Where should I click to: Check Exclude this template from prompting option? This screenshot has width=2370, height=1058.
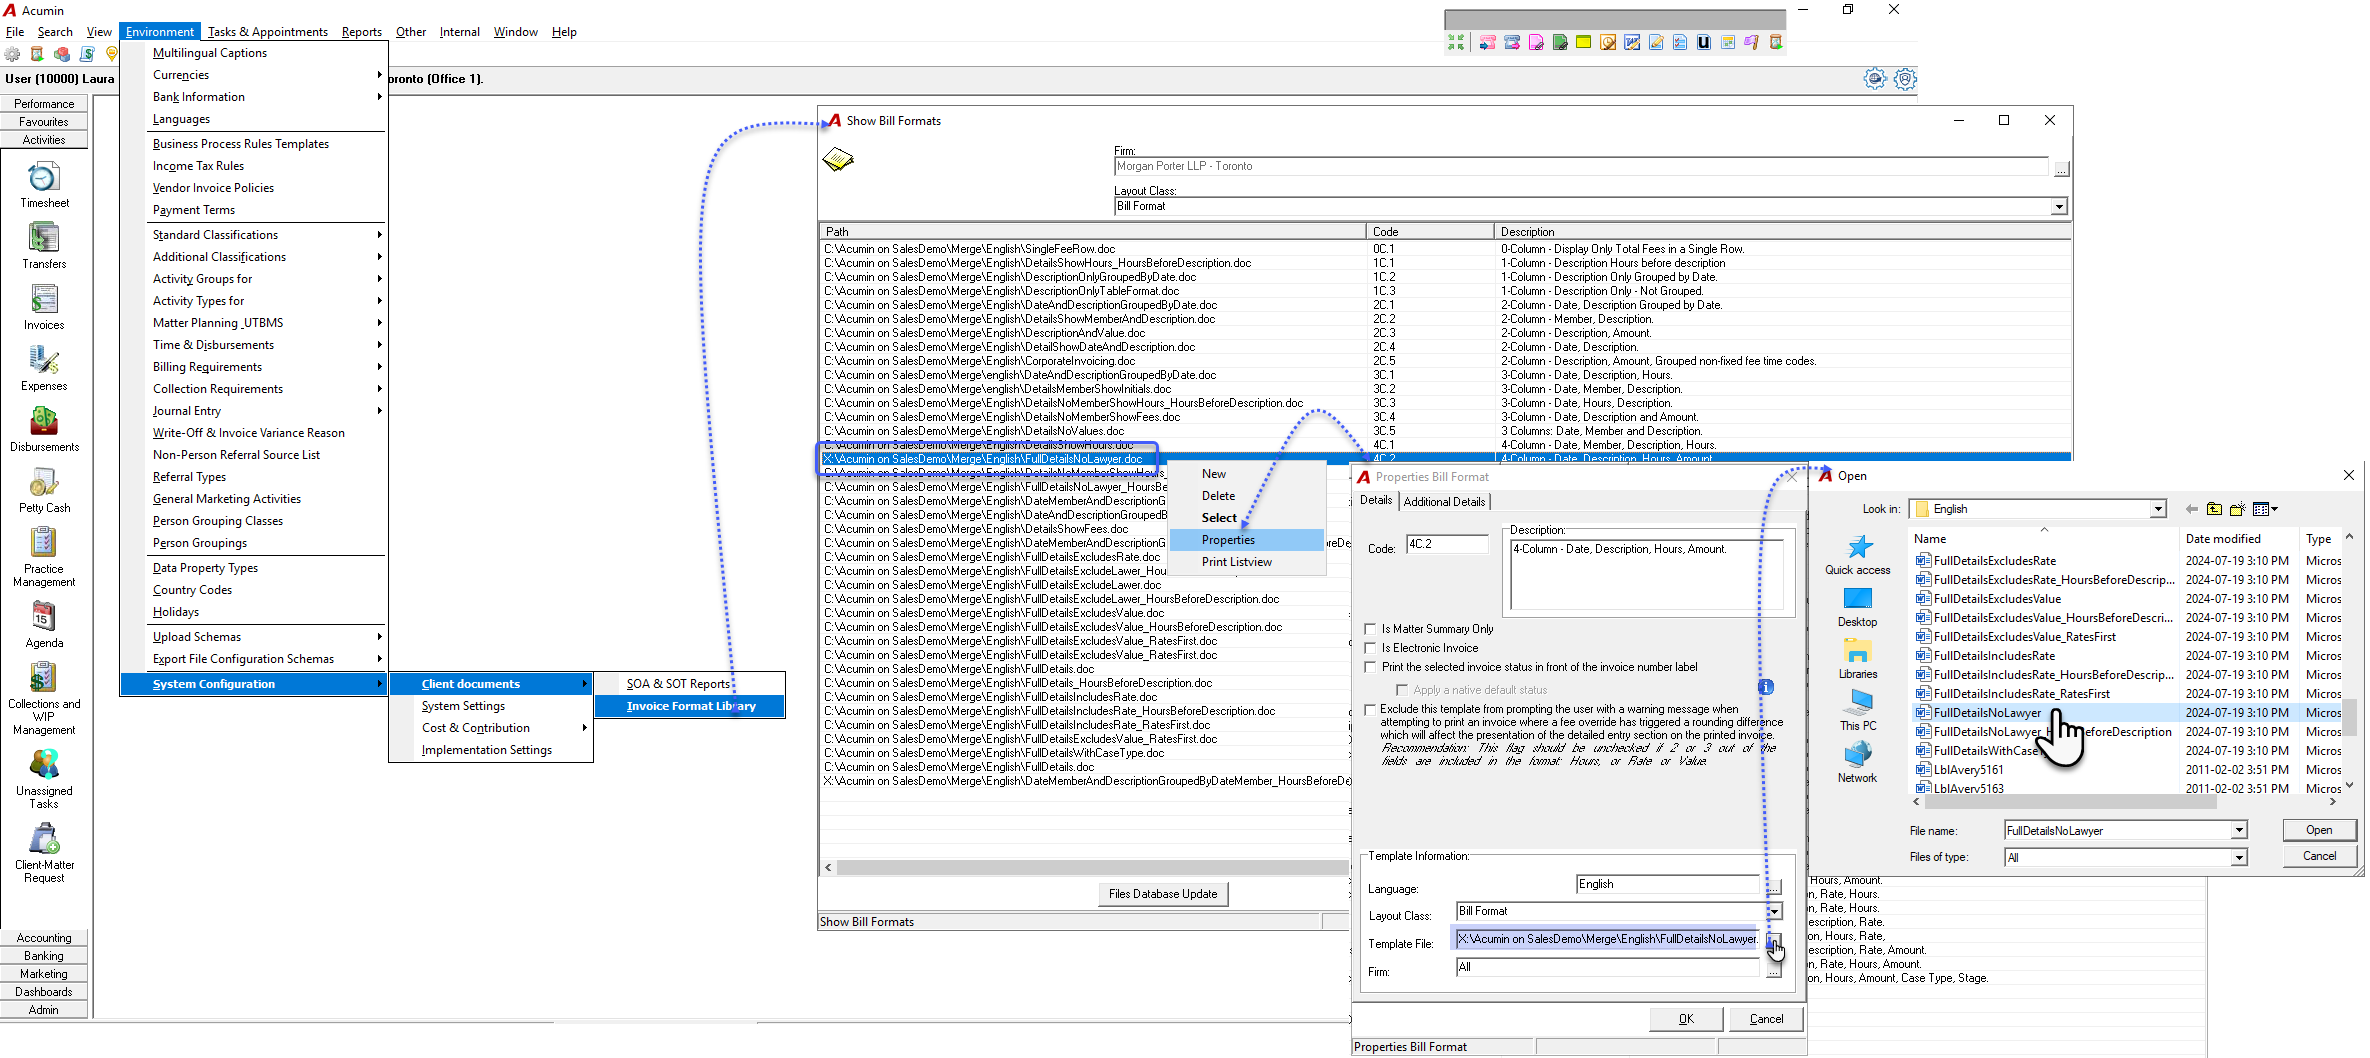click(x=1371, y=709)
